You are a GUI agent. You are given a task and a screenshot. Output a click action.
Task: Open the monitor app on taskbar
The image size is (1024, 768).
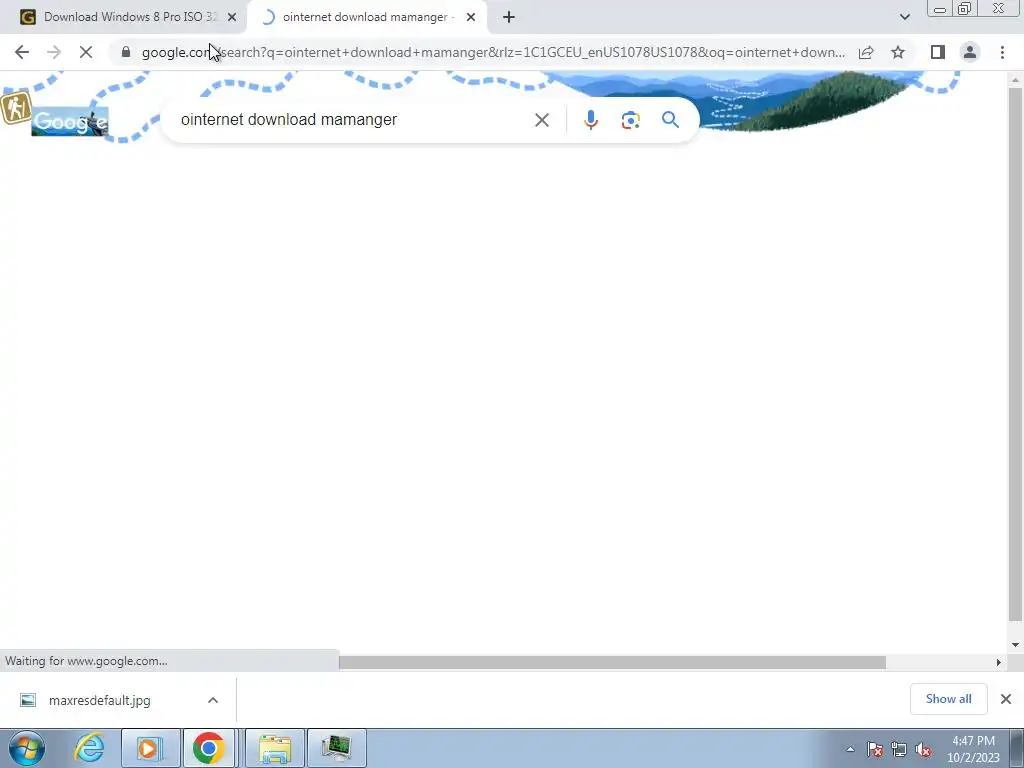[336, 748]
